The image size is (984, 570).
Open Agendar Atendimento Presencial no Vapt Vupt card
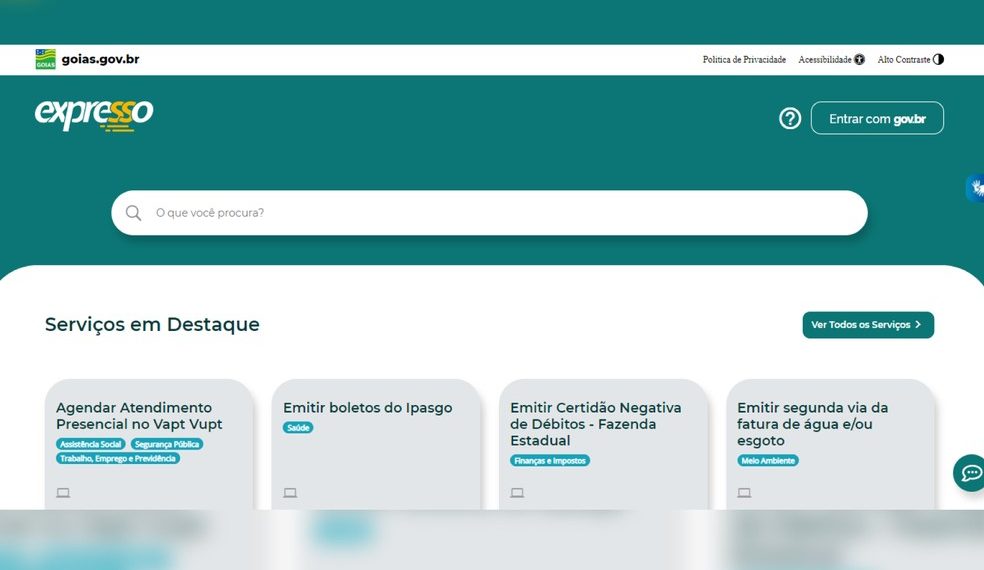(x=149, y=444)
